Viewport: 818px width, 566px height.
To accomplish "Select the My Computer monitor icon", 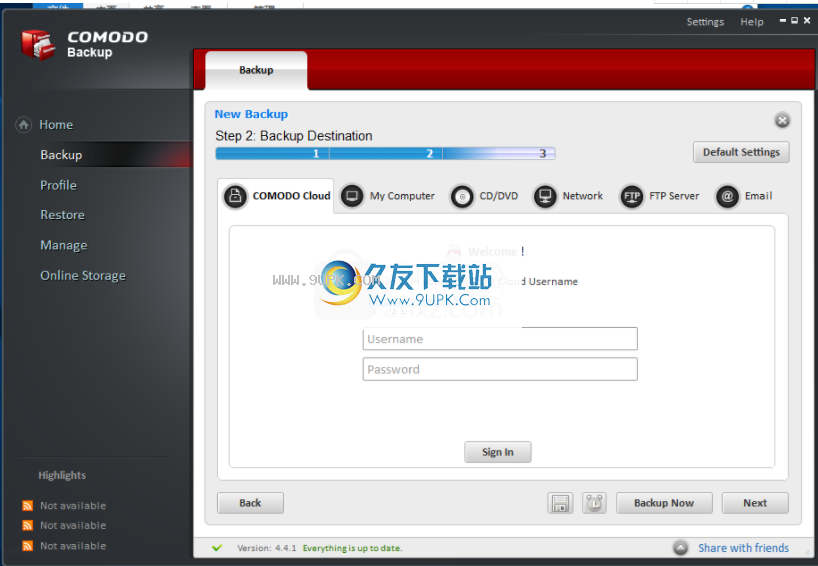I will point(352,196).
